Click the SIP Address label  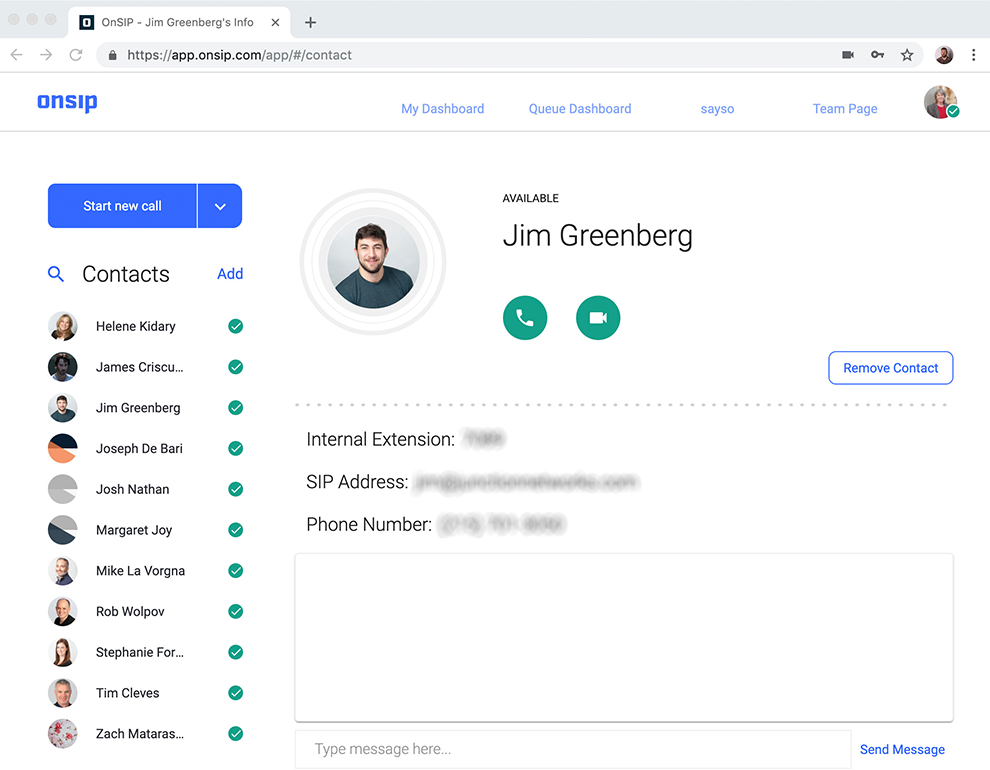pyautogui.click(x=357, y=482)
